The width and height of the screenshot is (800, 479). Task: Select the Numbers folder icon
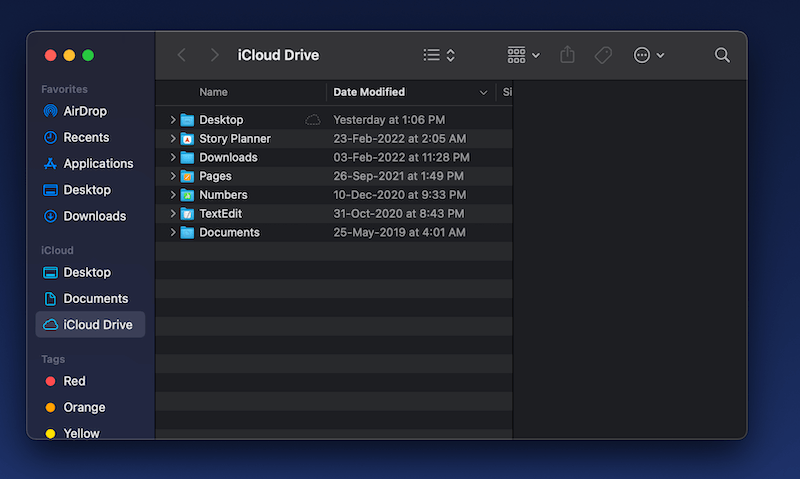[x=187, y=195]
